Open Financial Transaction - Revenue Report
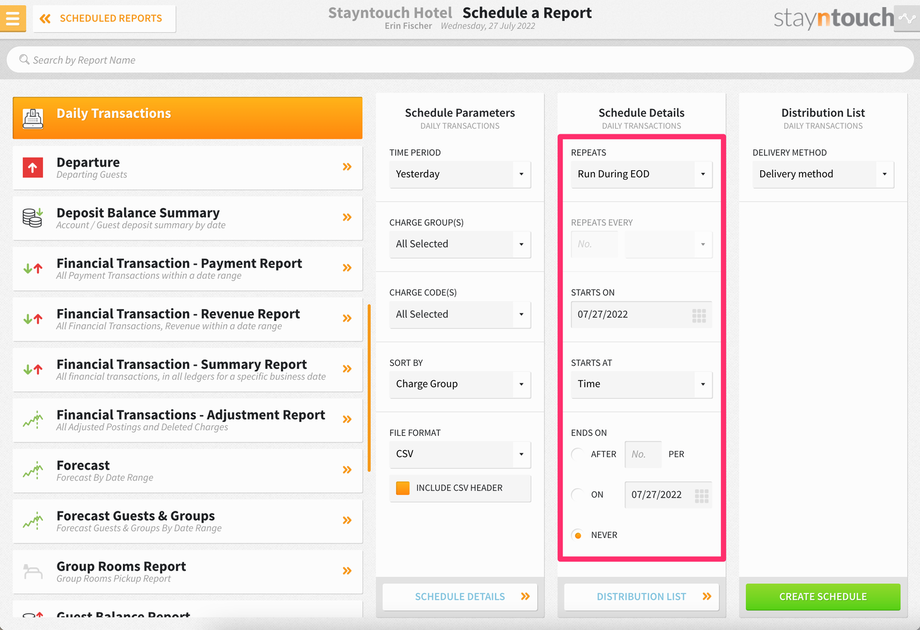 (x=188, y=319)
